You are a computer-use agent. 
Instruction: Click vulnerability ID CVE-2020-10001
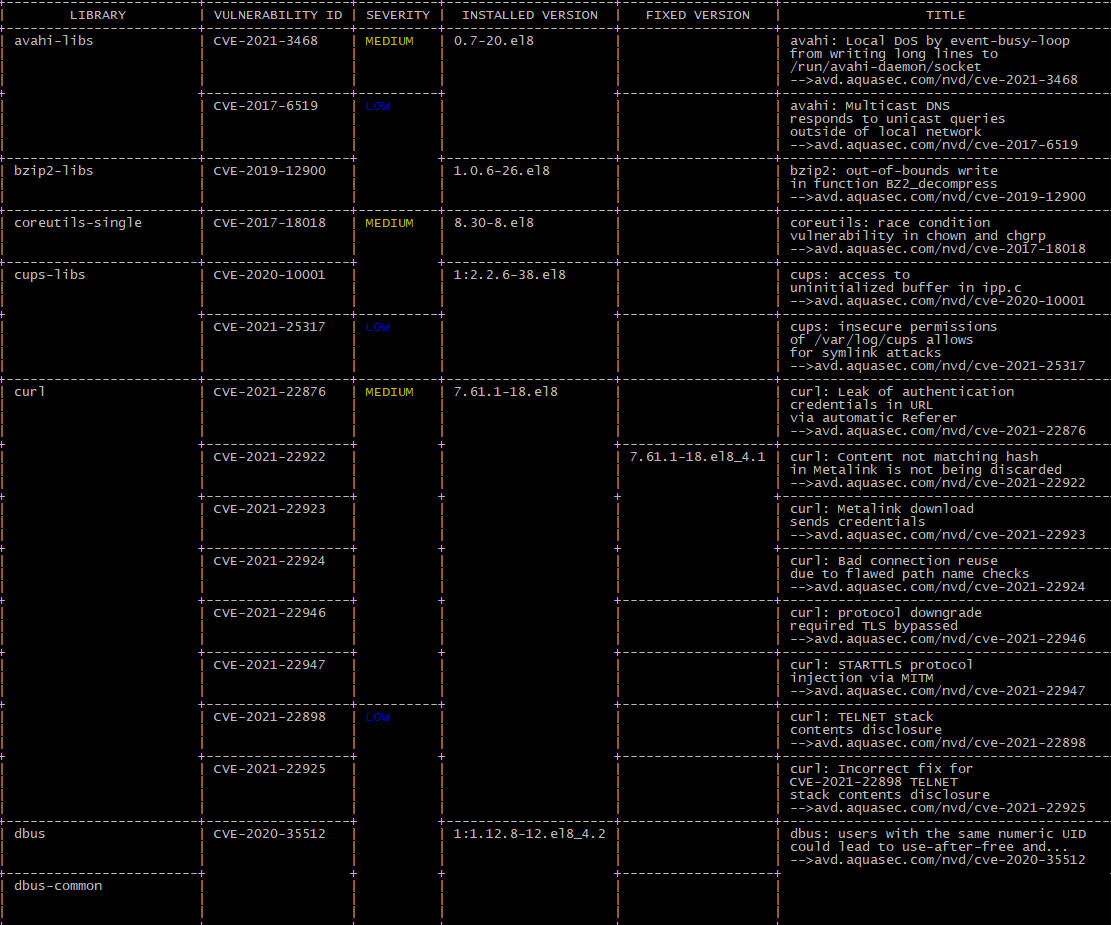click(x=270, y=274)
